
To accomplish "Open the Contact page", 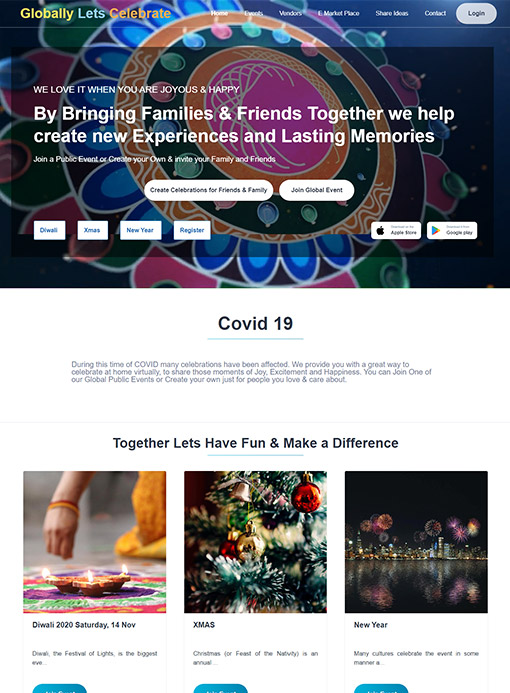I will pos(435,13).
